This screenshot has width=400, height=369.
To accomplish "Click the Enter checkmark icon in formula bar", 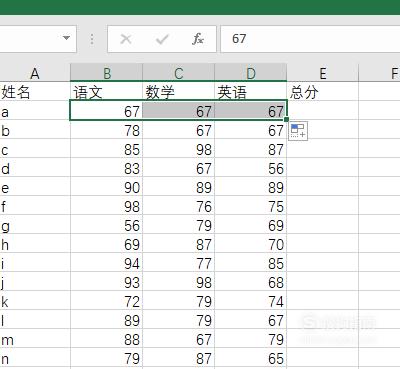I will point(162,39).
